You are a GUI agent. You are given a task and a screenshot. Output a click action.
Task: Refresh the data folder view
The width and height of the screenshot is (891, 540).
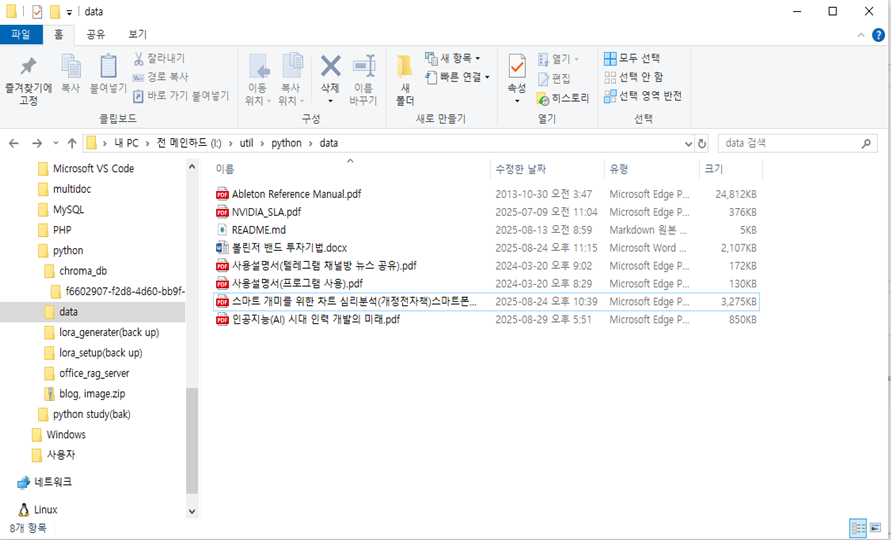pos(702,144)
